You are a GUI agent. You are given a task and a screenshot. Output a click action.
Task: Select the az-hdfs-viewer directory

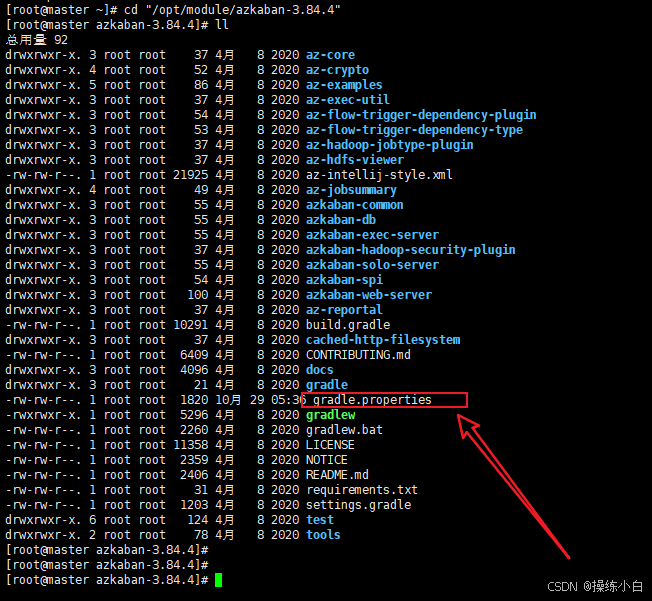point(355,160)
